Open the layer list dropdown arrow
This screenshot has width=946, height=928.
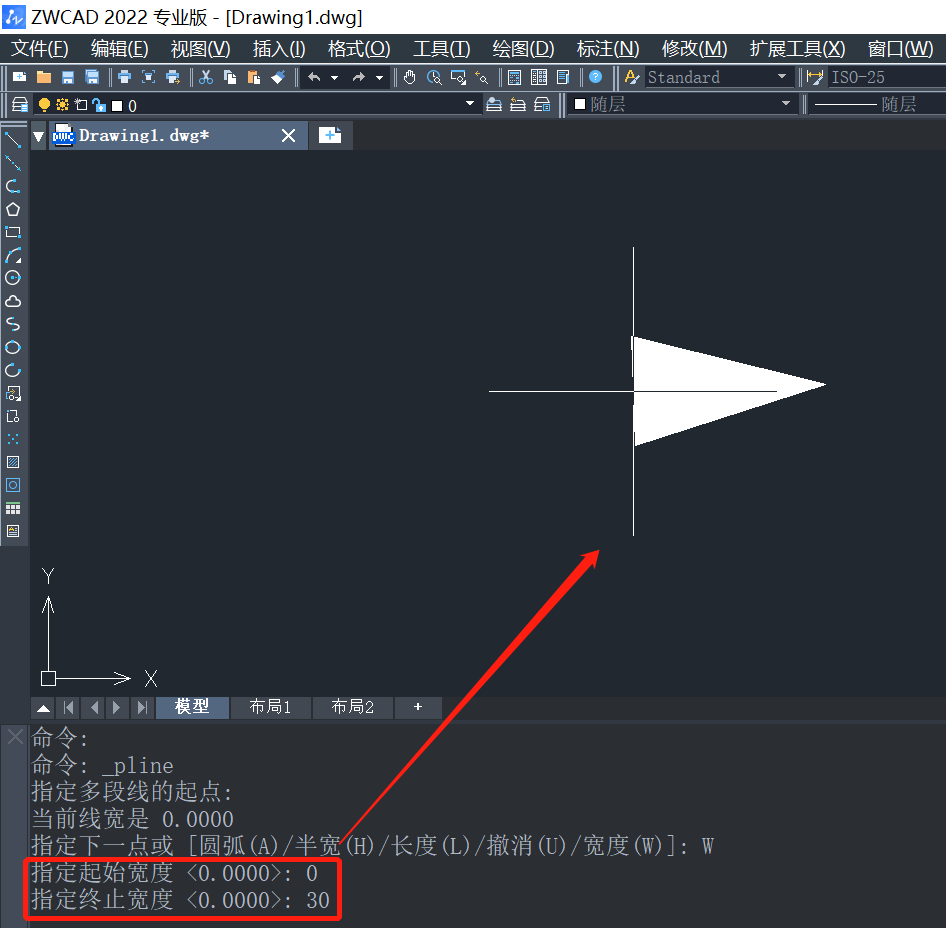[470, 104]
